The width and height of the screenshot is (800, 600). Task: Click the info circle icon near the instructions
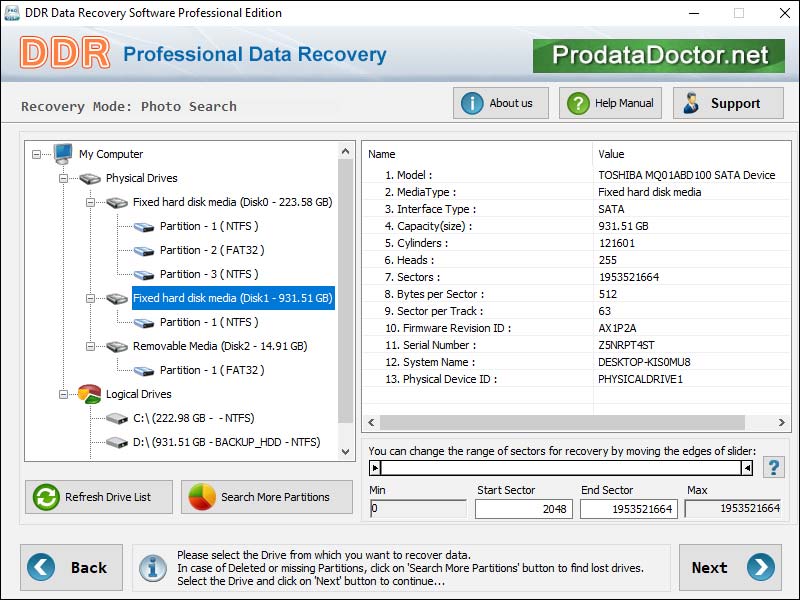(152, 568)
